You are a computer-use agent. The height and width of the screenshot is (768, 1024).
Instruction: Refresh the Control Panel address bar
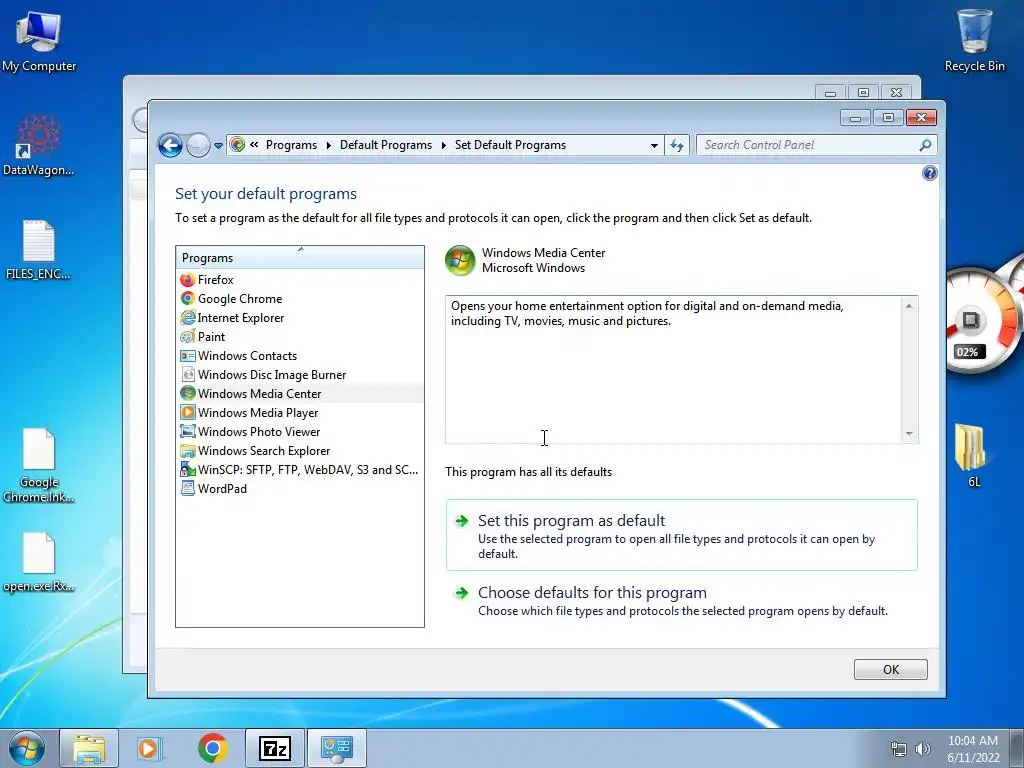click(x=677, y=145)
